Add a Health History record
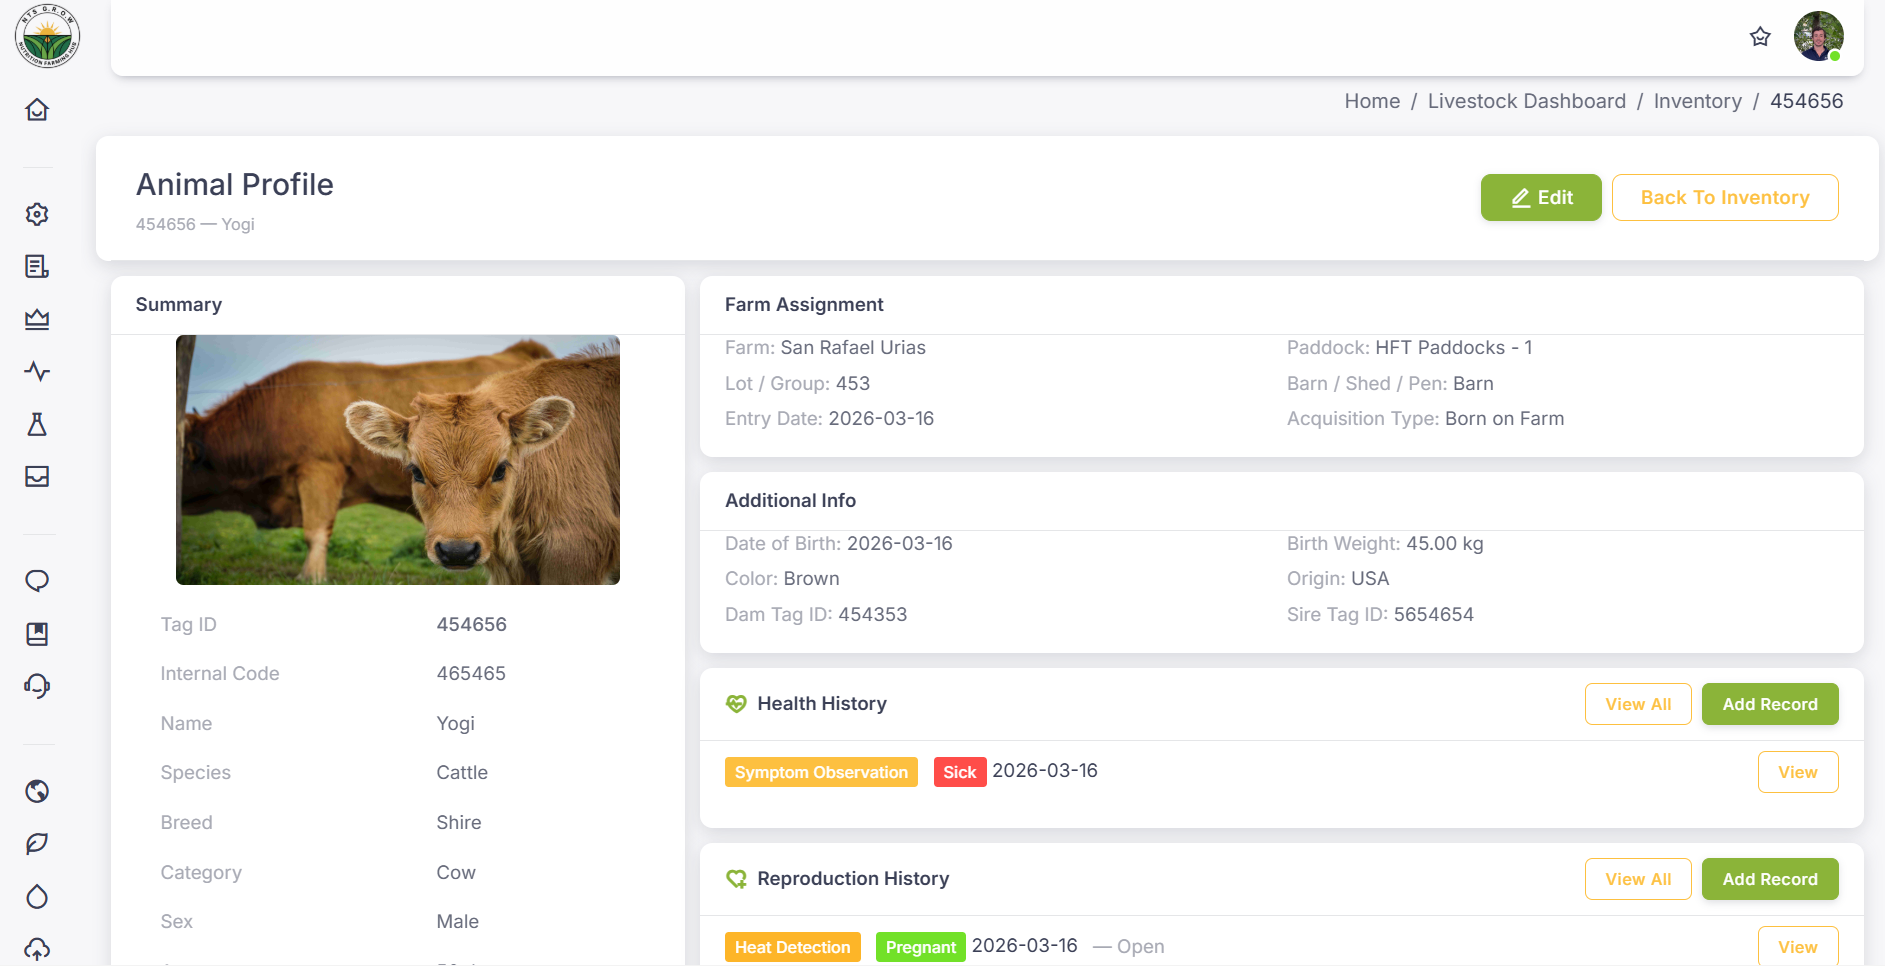 (1770, 704)
